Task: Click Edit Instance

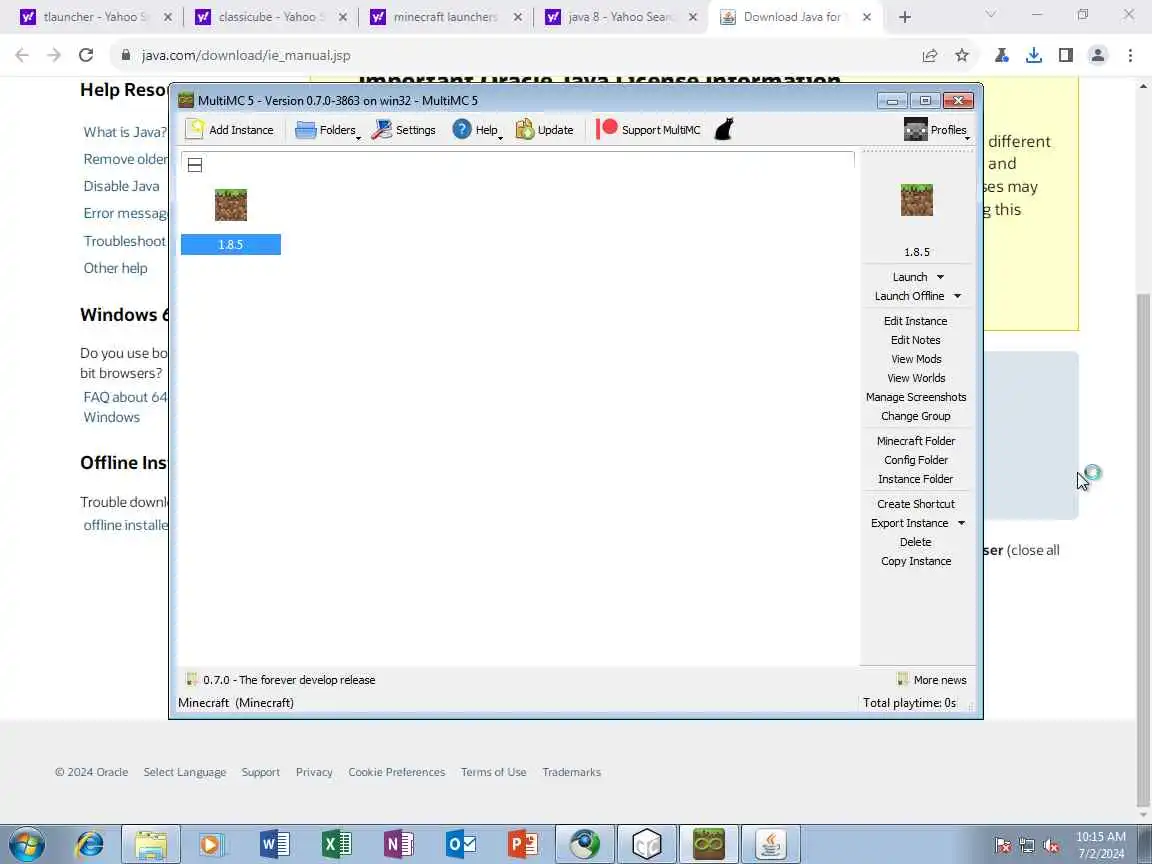Action: [x=915, y=321]
